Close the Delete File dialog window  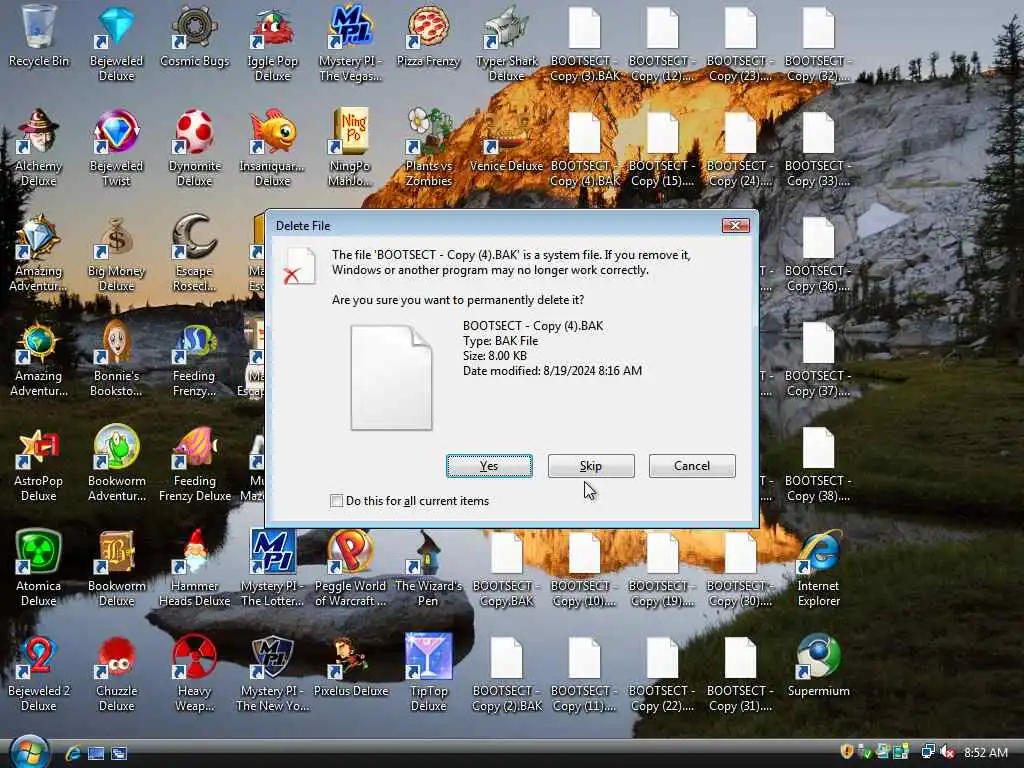[735, 225]
